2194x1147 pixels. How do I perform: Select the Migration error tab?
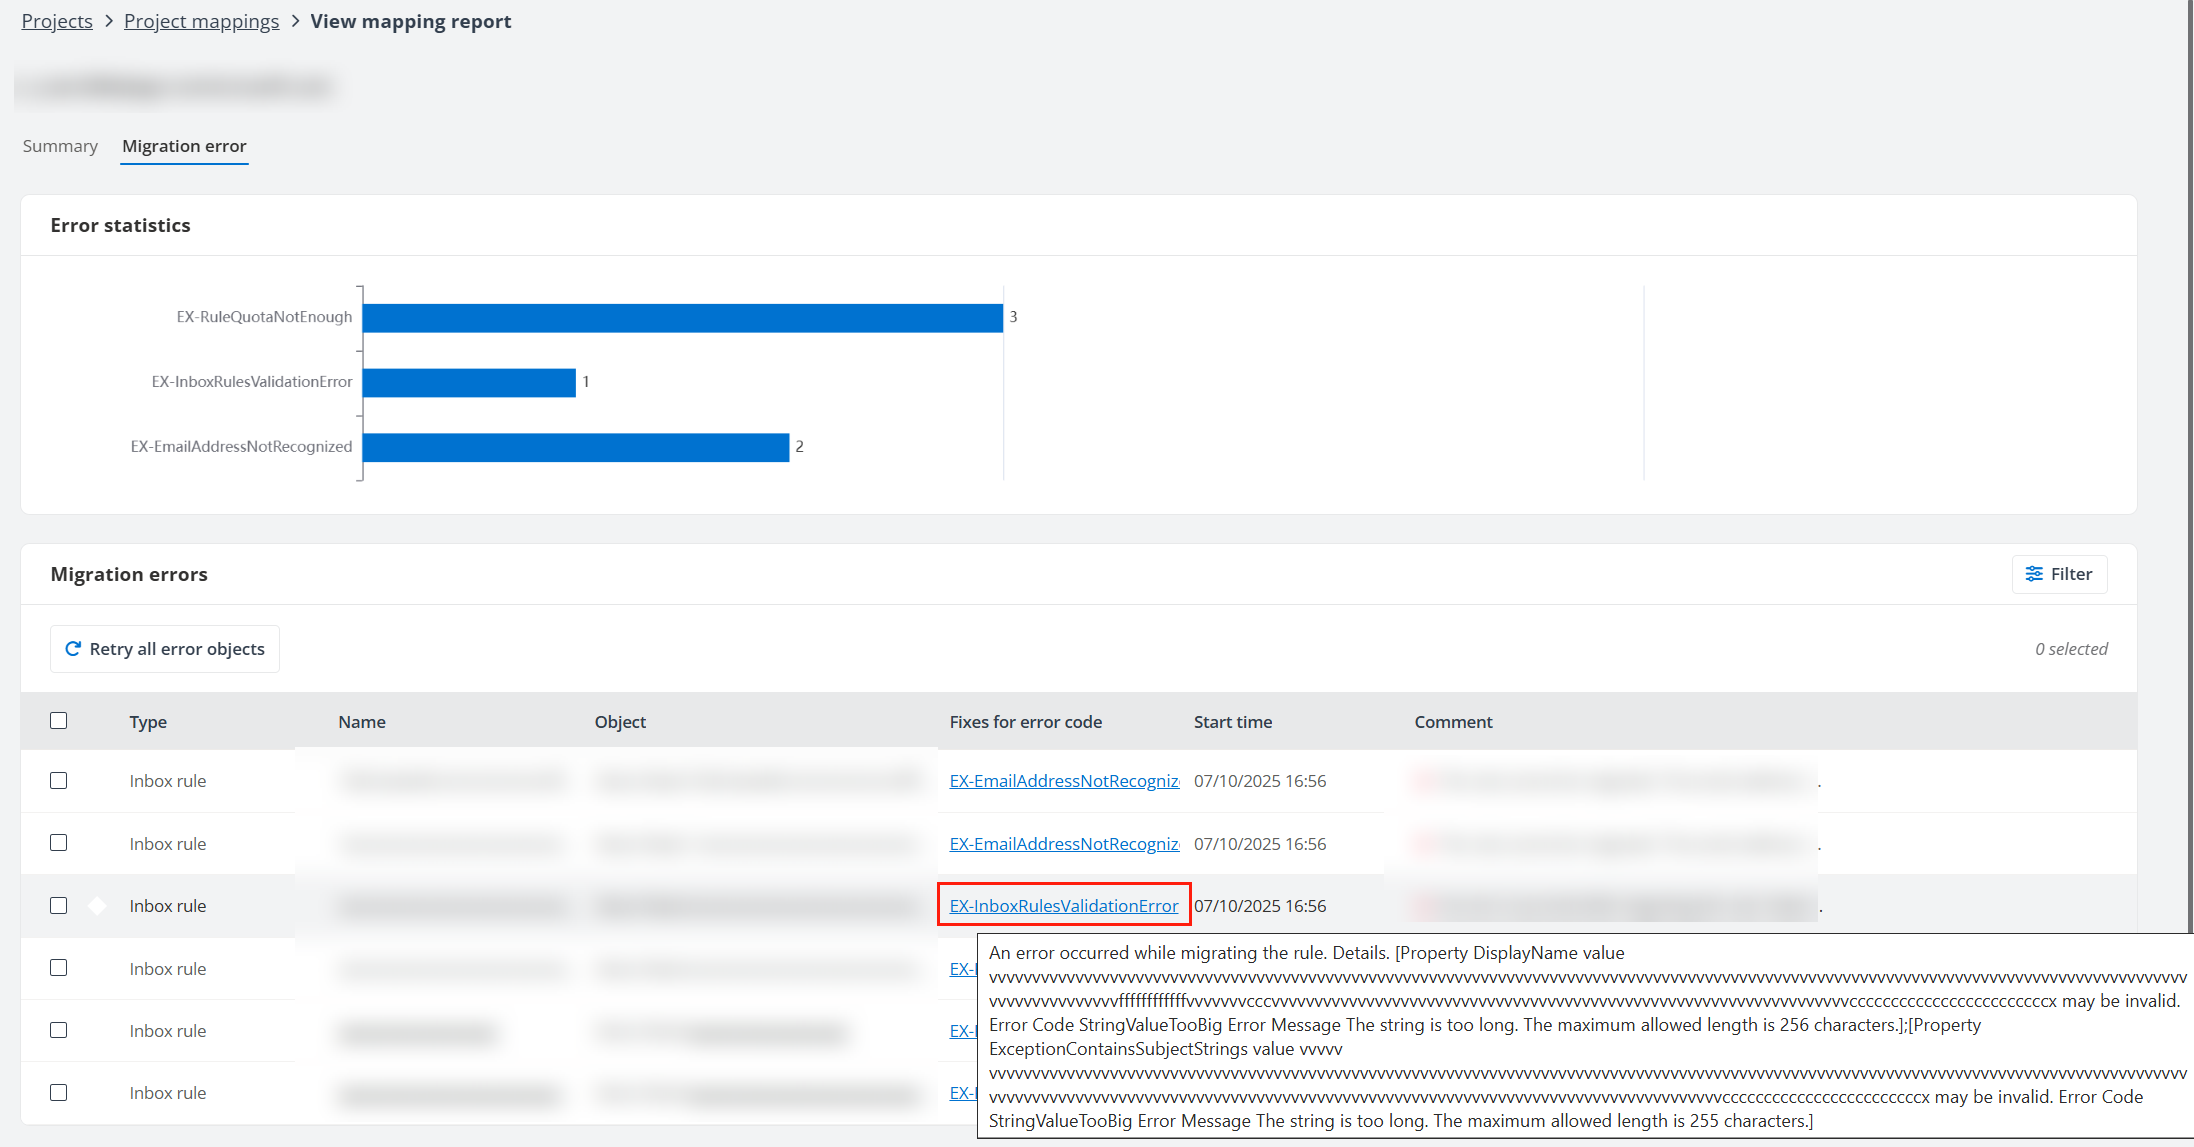click(184, 146)
